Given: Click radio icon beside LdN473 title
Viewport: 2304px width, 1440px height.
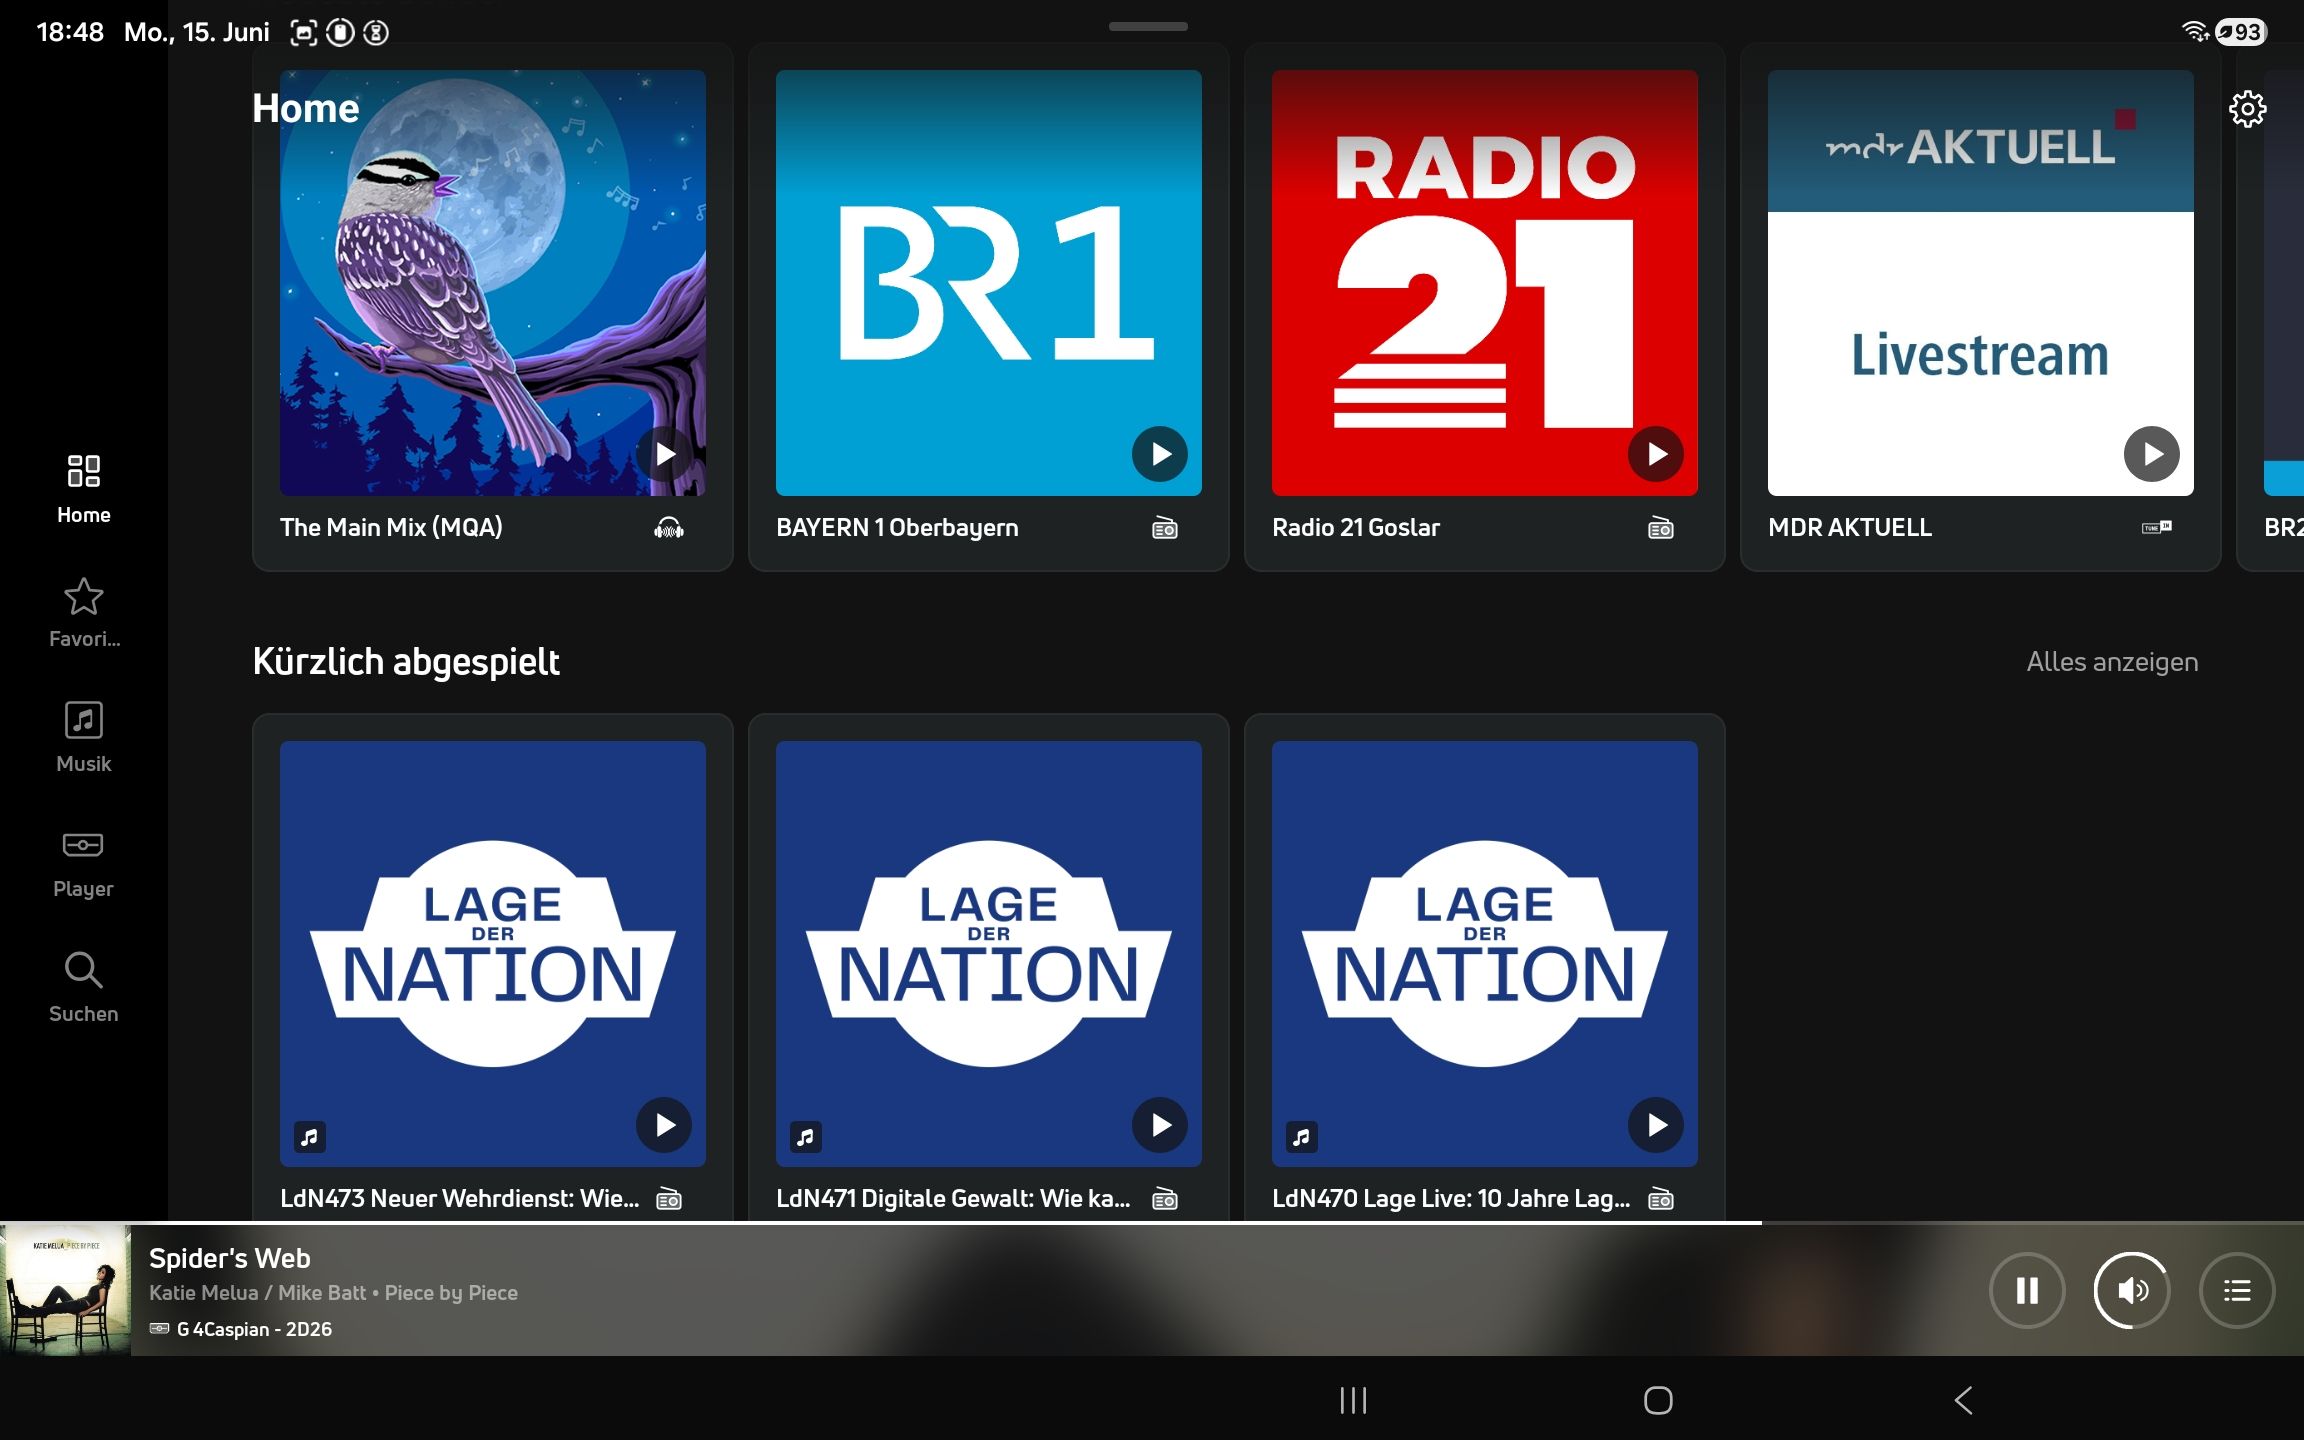Looking at the screenshot, I should pyautogui.click(x=669, y=1199).
